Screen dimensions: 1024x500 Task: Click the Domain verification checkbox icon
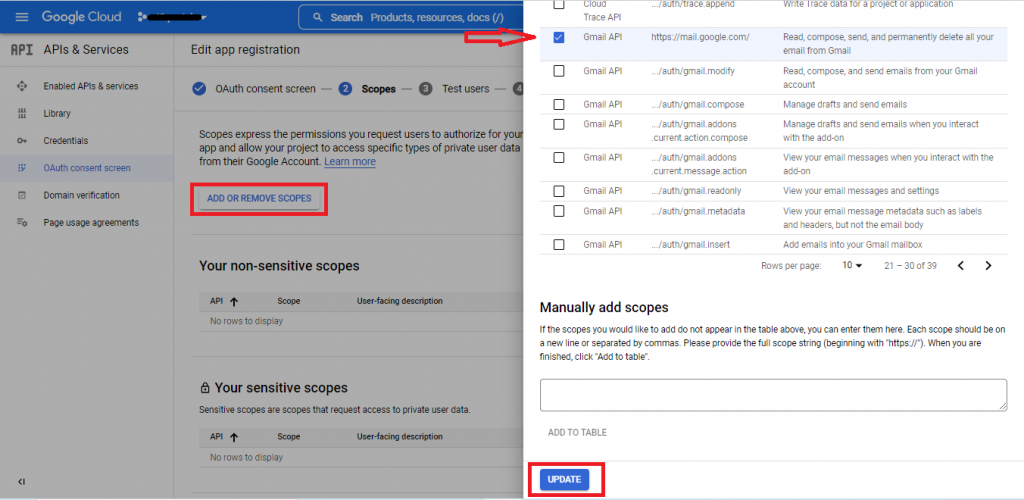coord(22,195)
